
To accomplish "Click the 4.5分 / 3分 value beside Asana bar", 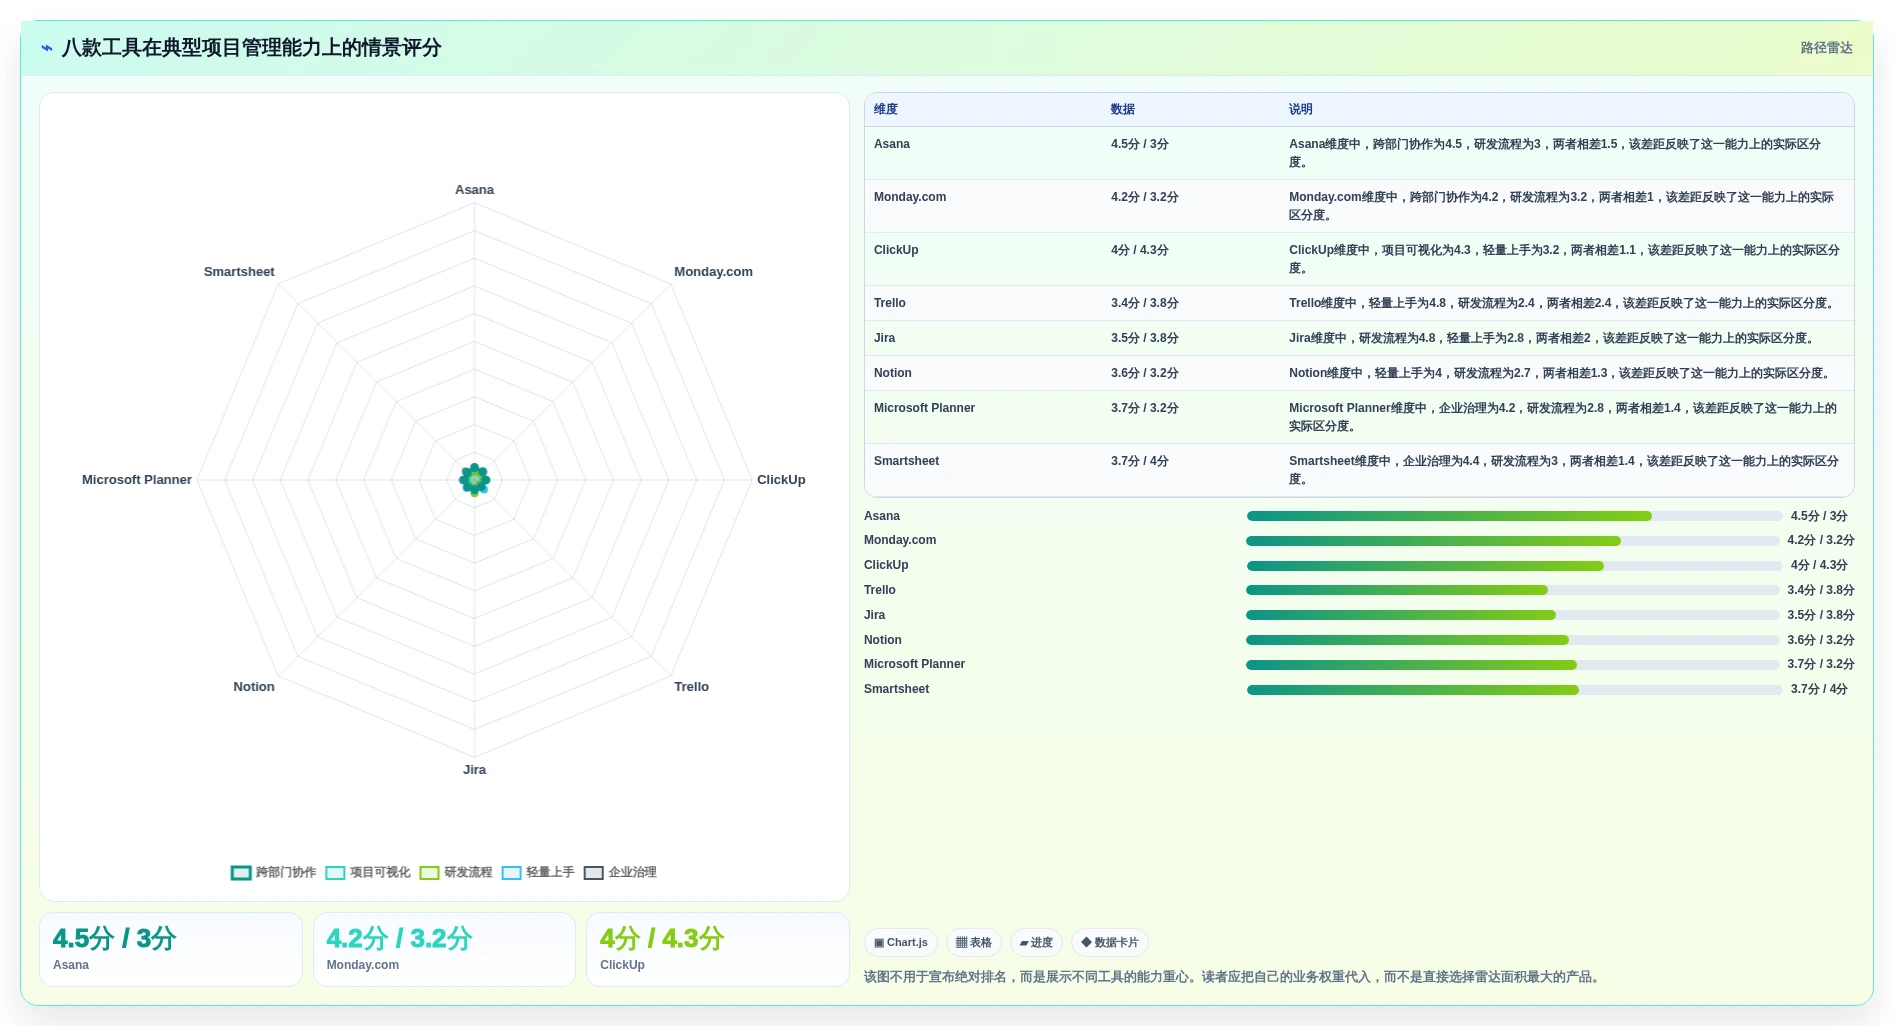I will coord(1819,516).
